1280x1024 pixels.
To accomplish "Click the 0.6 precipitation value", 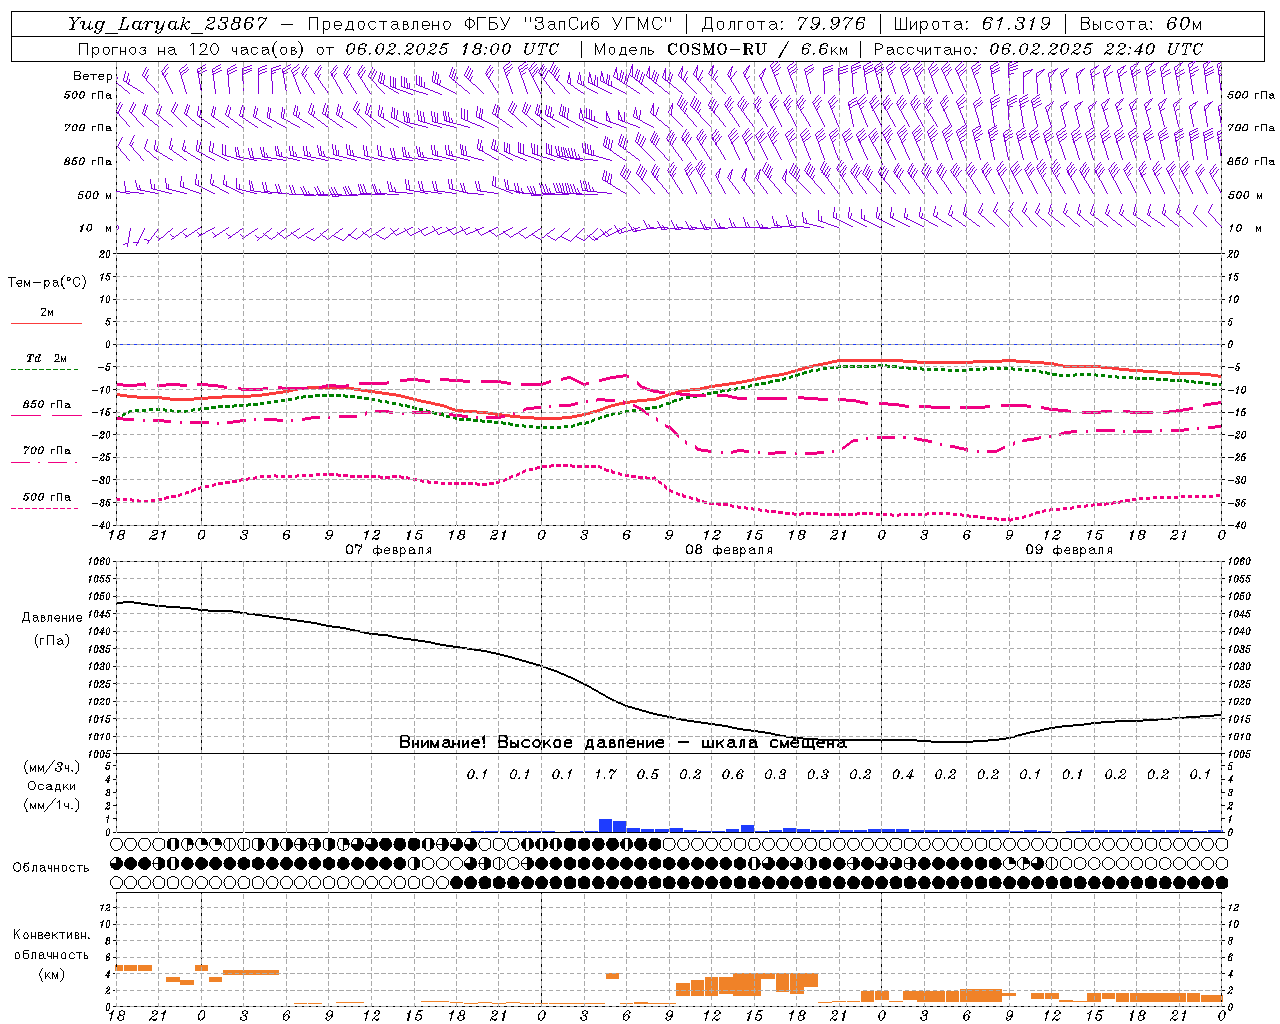I will click(733, 774).
